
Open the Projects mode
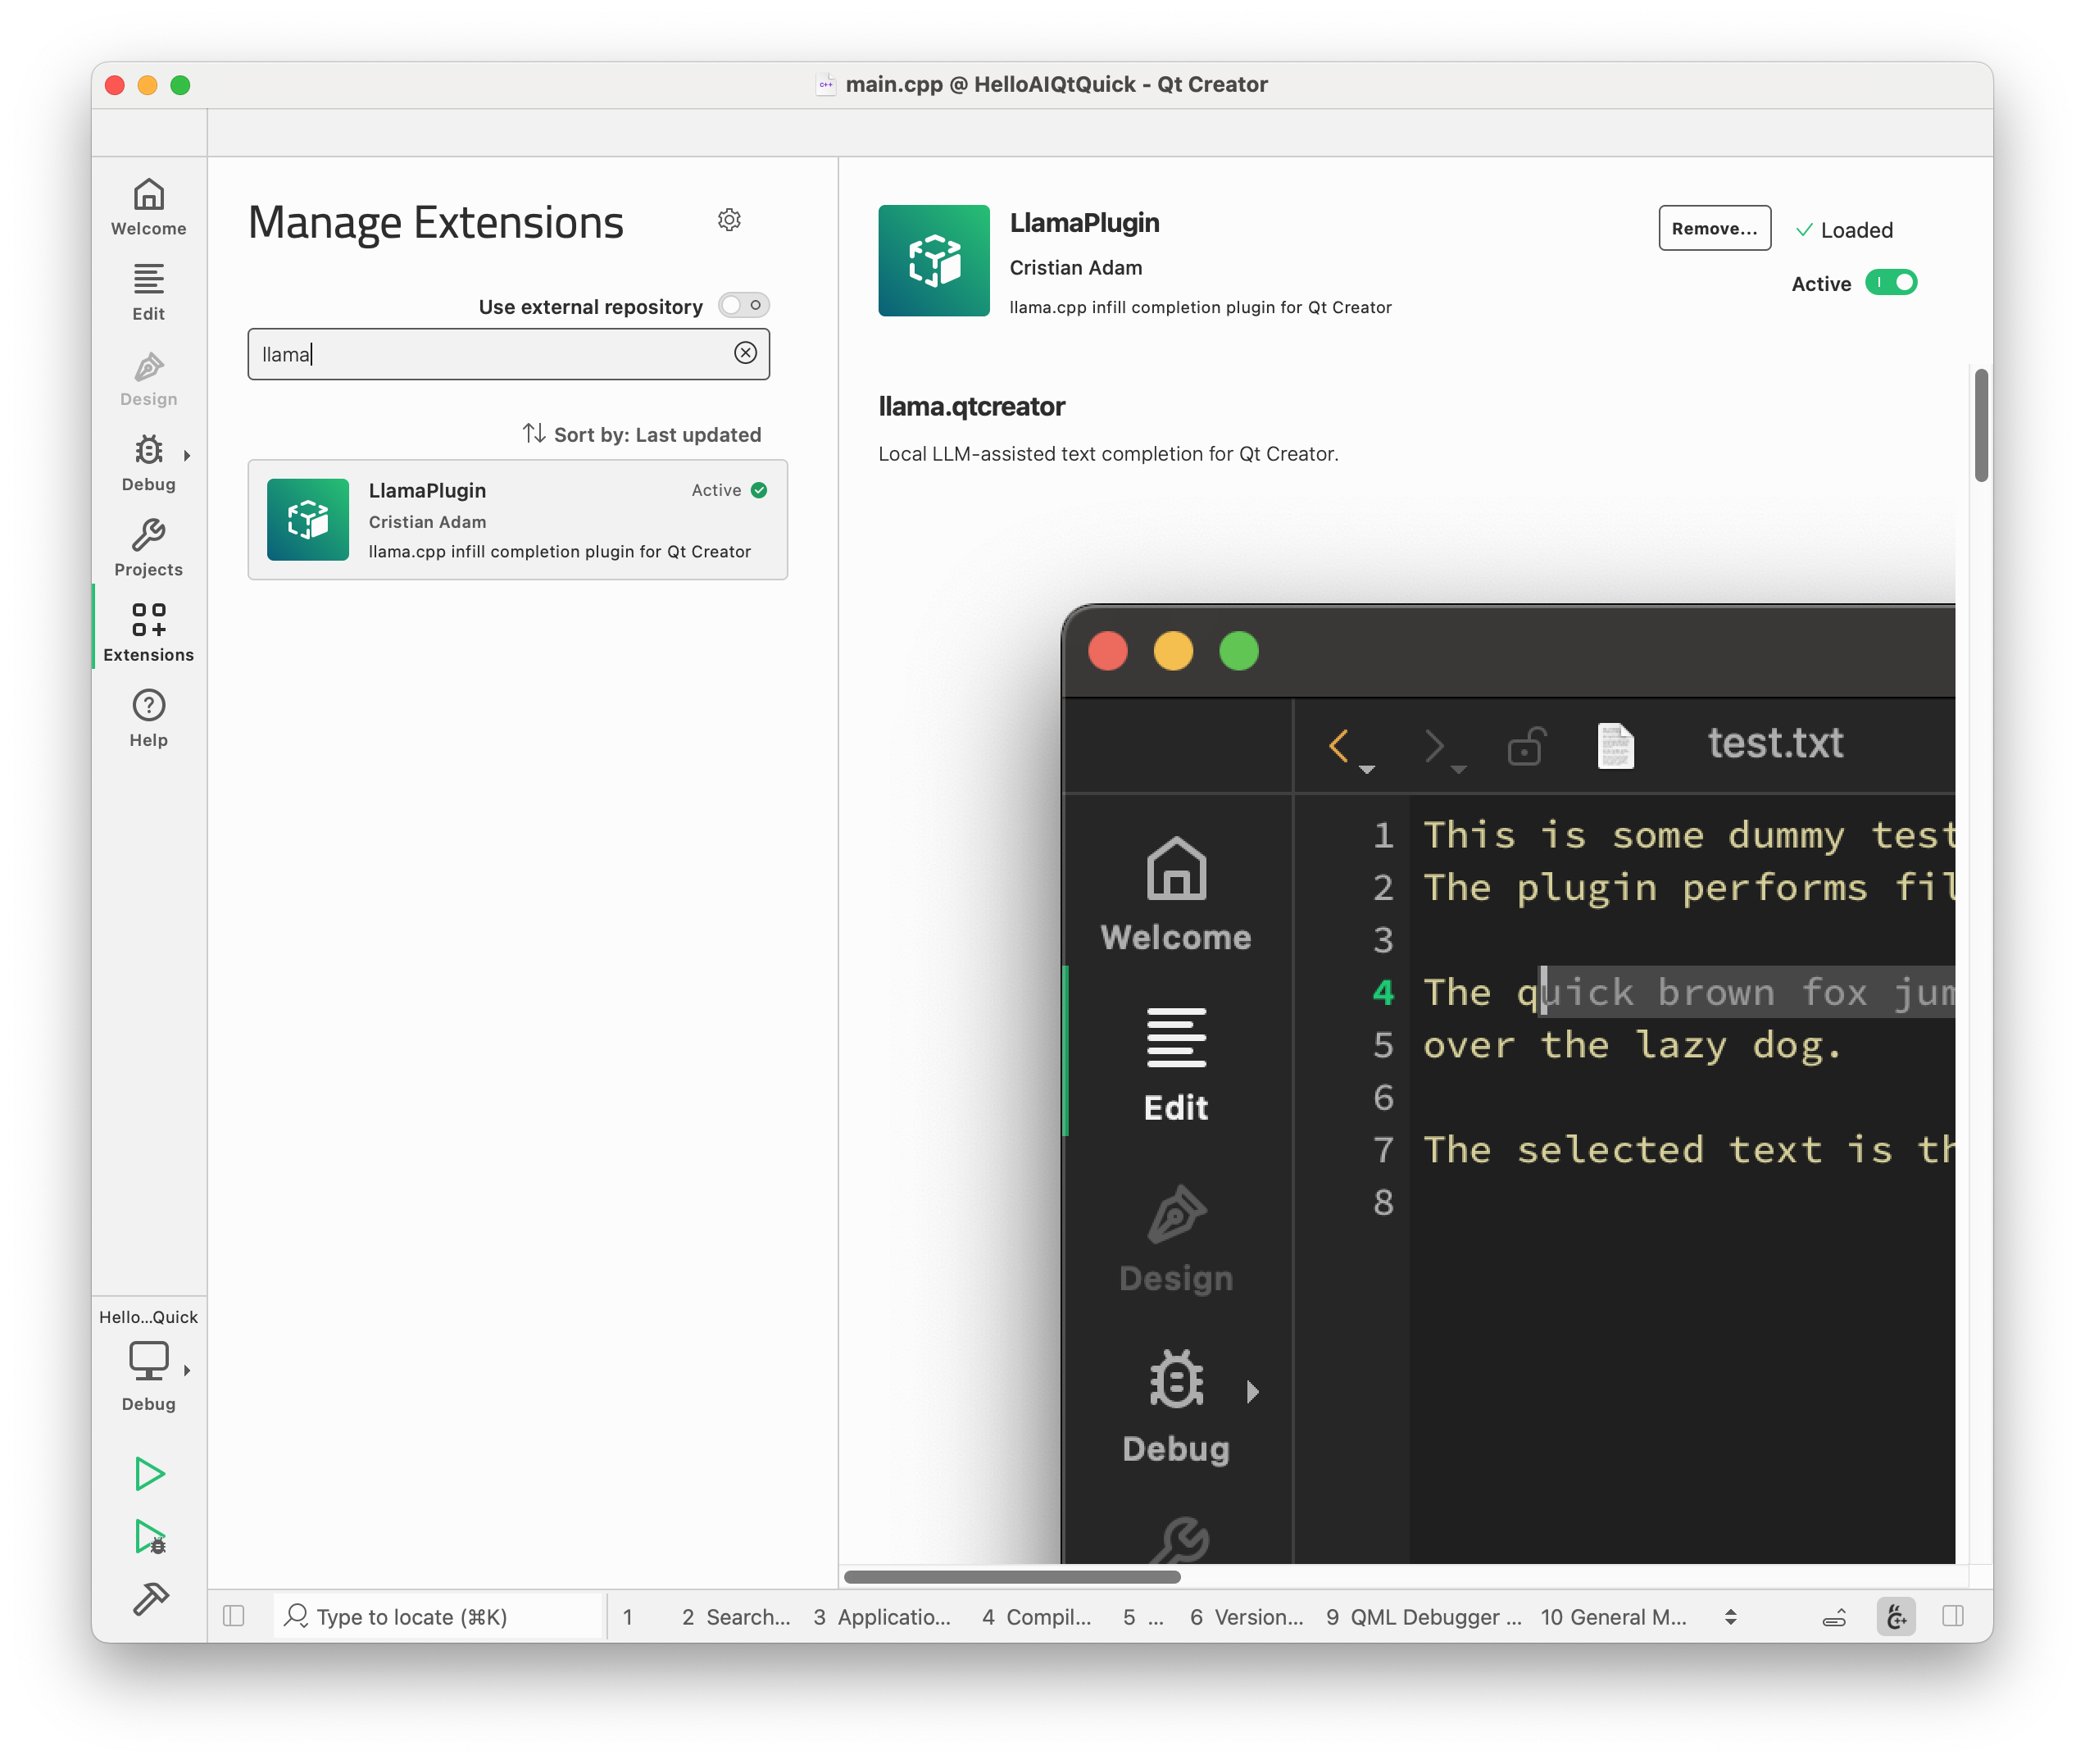click(148, 548)
